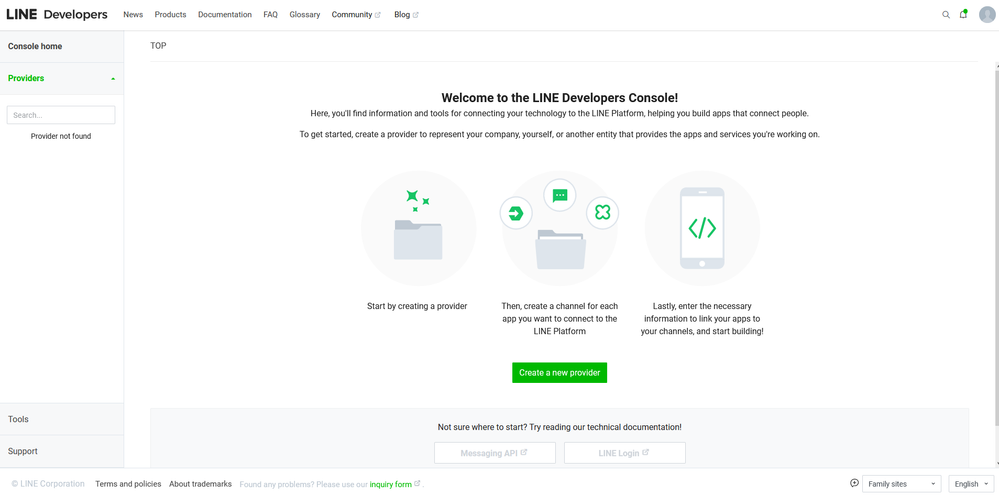
Task: Open About trademarks link
Action: 200,484
